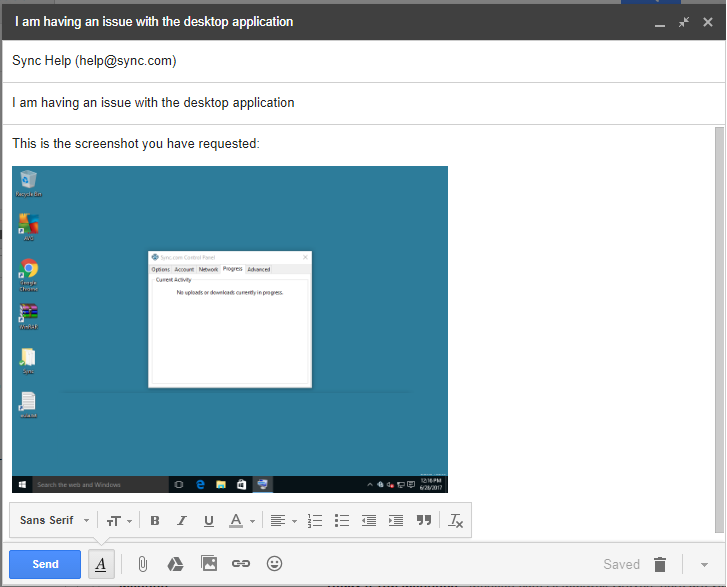This screenshot has height=587, width=727.
Task: Expand the text alignment dropdown
Action: tap(283, 521)
